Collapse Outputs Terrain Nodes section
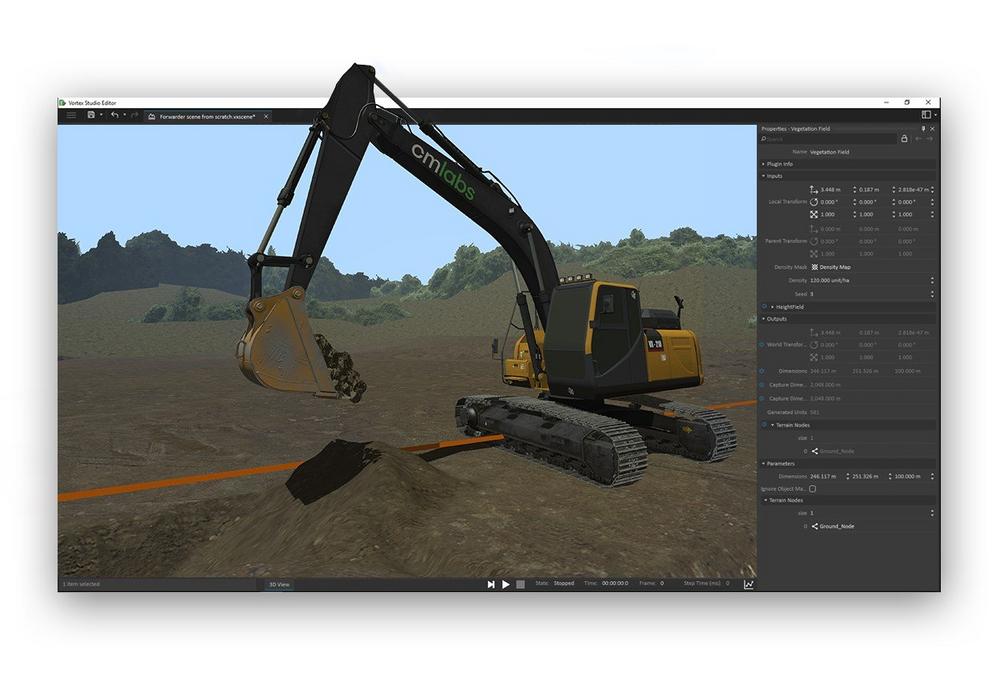Screen dimensions: 1000x696 [x=772, y=426]
